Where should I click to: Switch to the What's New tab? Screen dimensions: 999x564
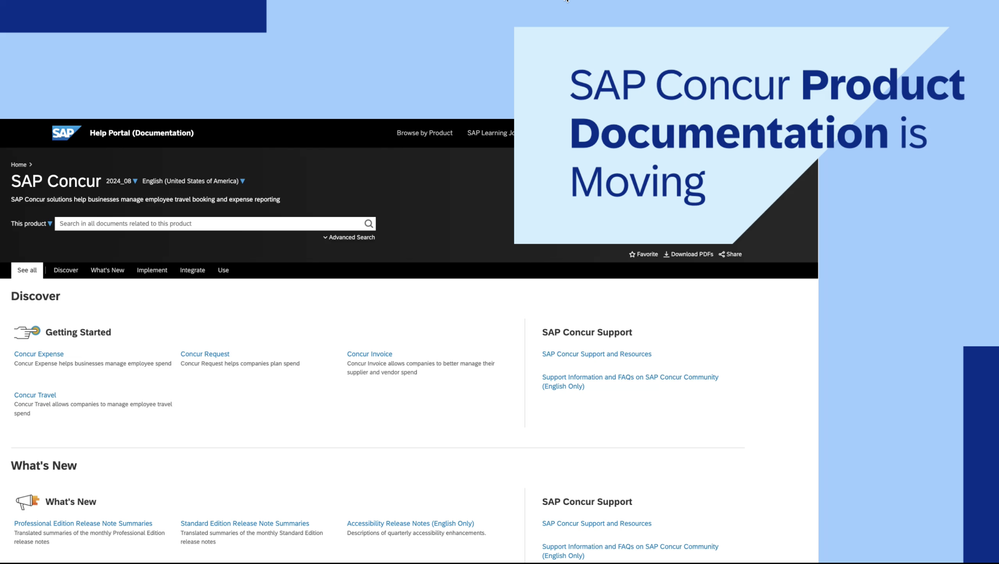(107, 270)
